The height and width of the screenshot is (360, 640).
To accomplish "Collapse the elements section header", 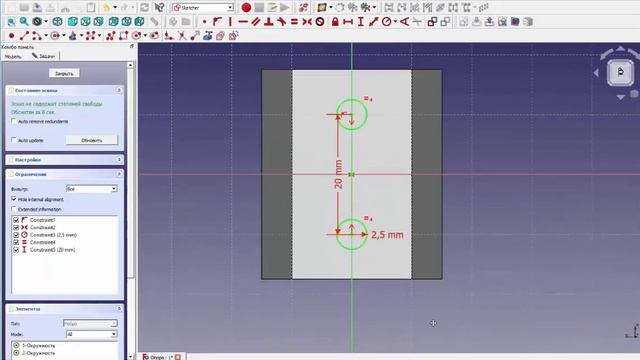I will (x=119, y=309).
